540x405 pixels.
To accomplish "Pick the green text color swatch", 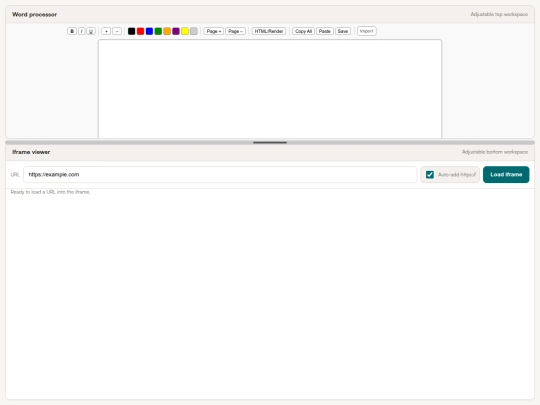I will (x=158, y=31).
